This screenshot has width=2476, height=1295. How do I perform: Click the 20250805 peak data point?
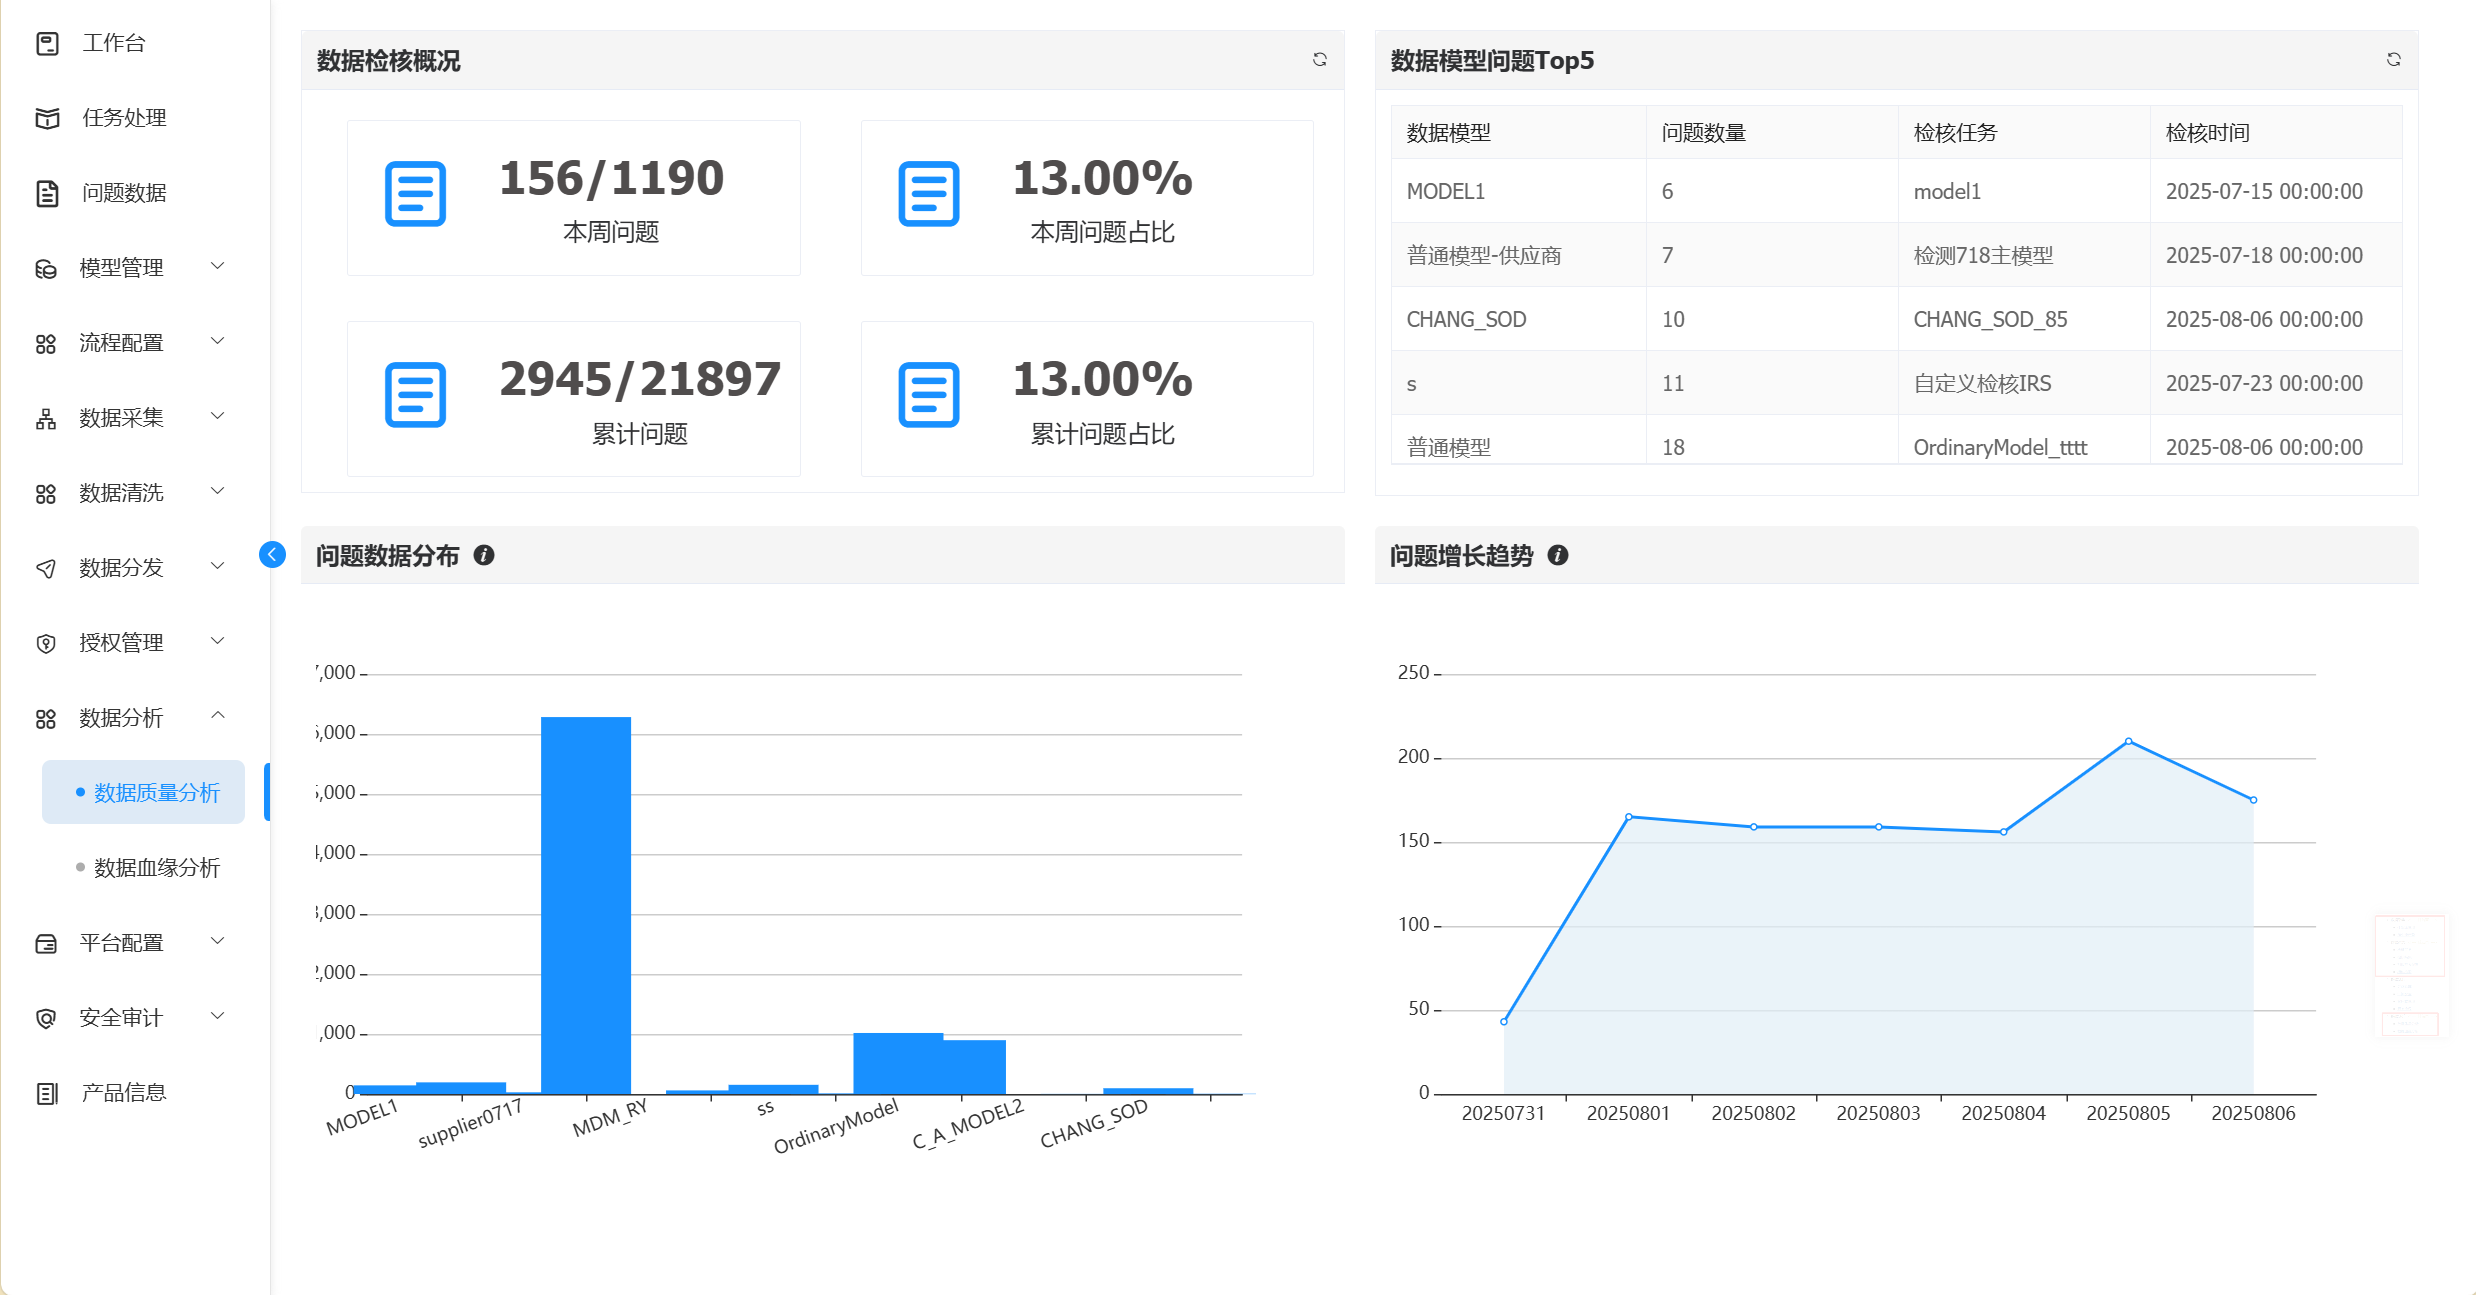[x=2128, y=741]
